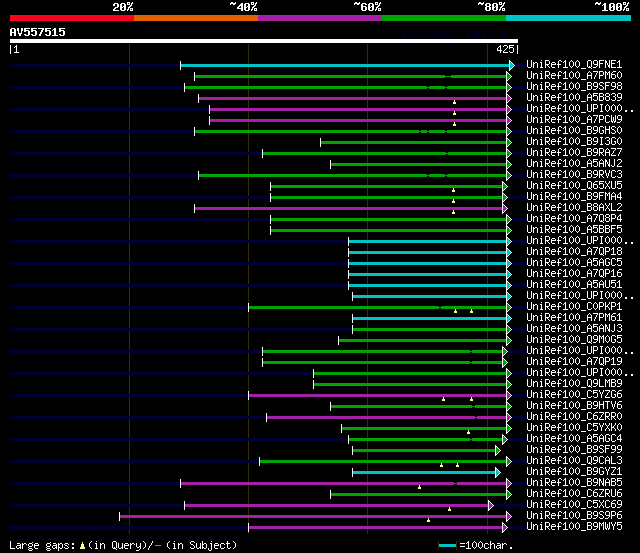Open the UniRef100_A7Q8P4 entry
Screen dimensions: 640x553
574,219
